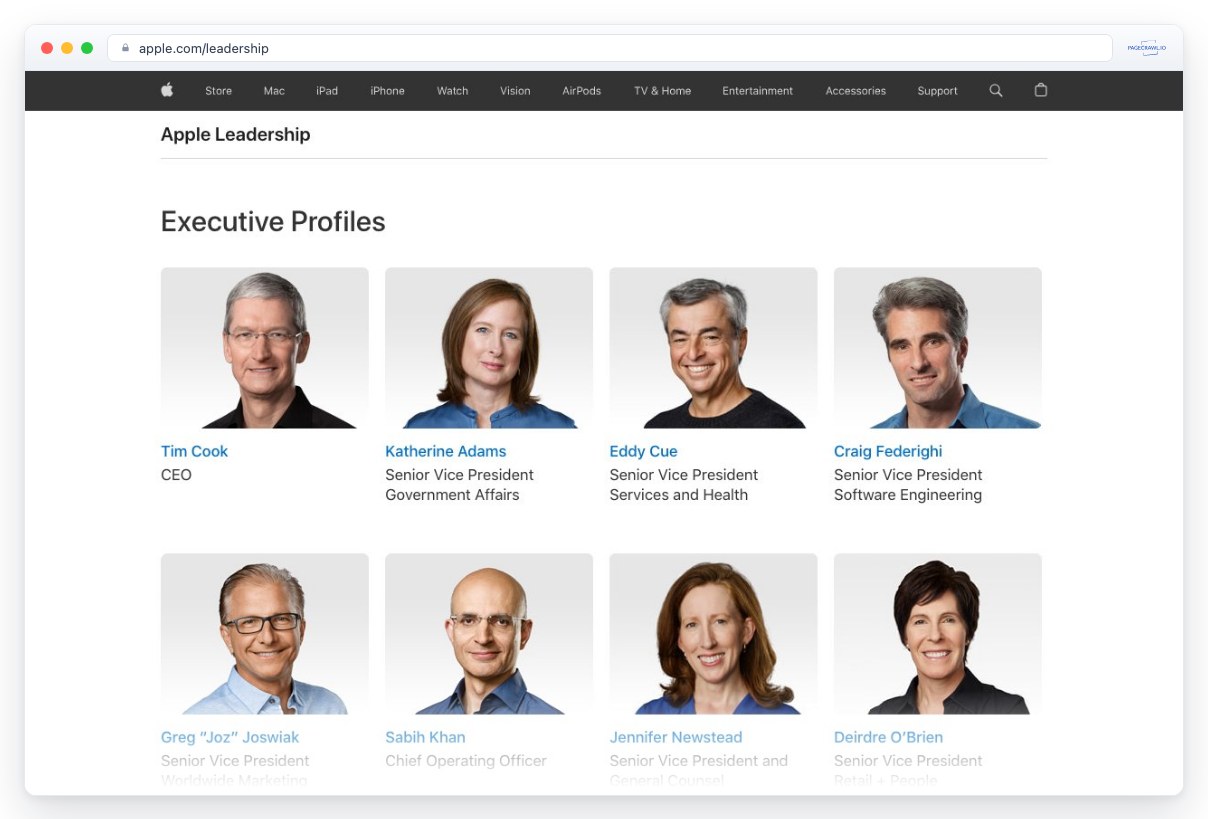Open Tim Cook's profile link

(x=194, y=451)
